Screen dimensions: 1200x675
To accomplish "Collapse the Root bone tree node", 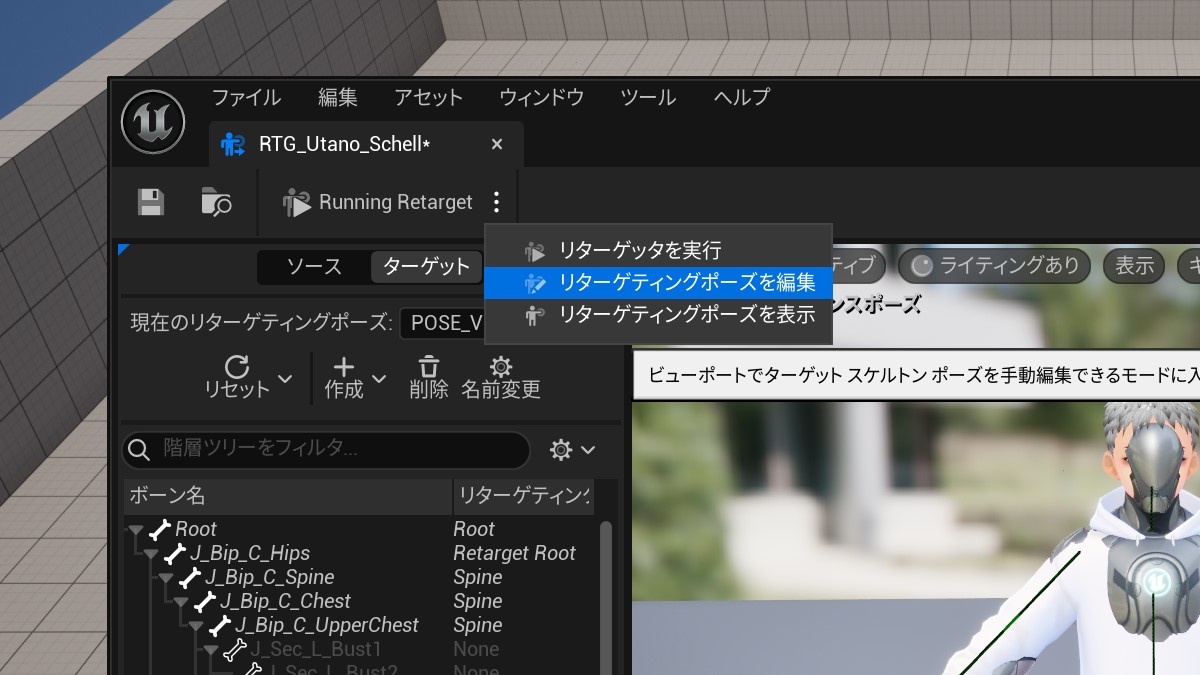I will 136,530.
